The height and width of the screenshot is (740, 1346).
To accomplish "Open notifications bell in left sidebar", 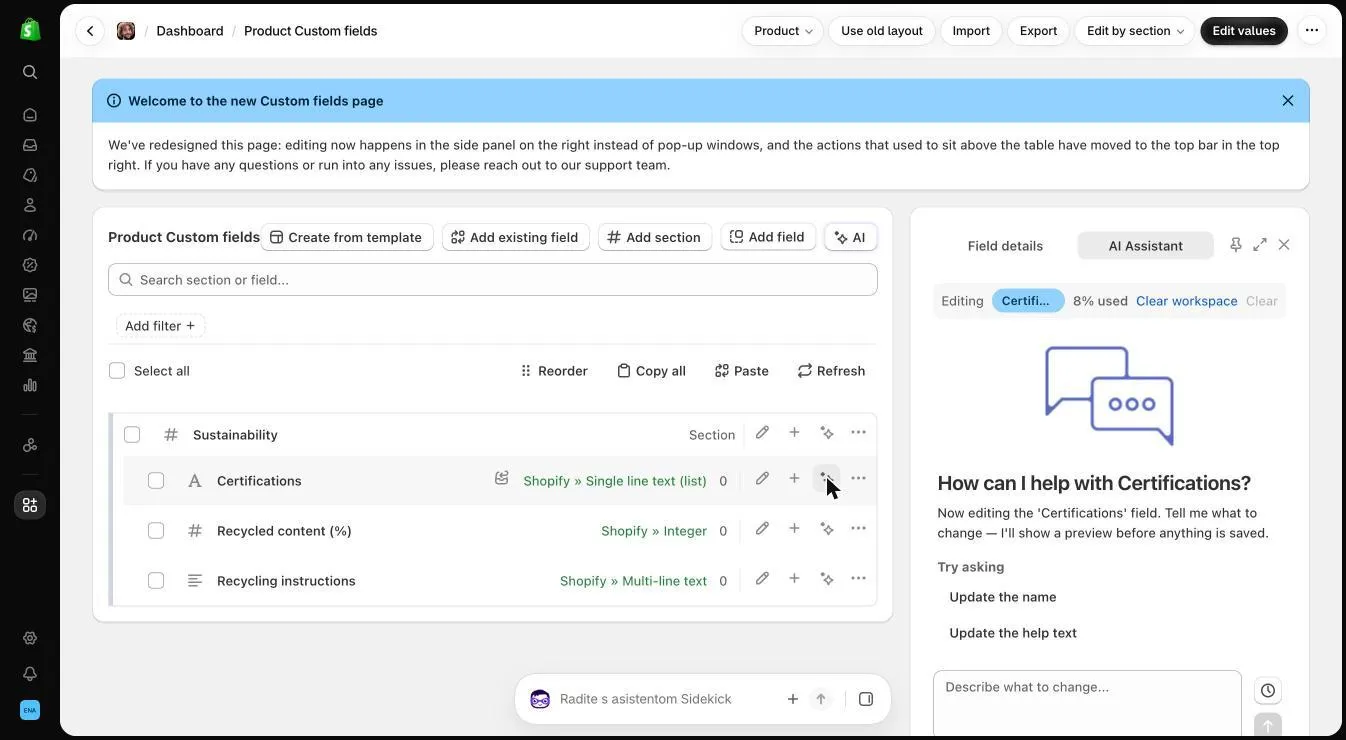I will [x=30, y=674].
